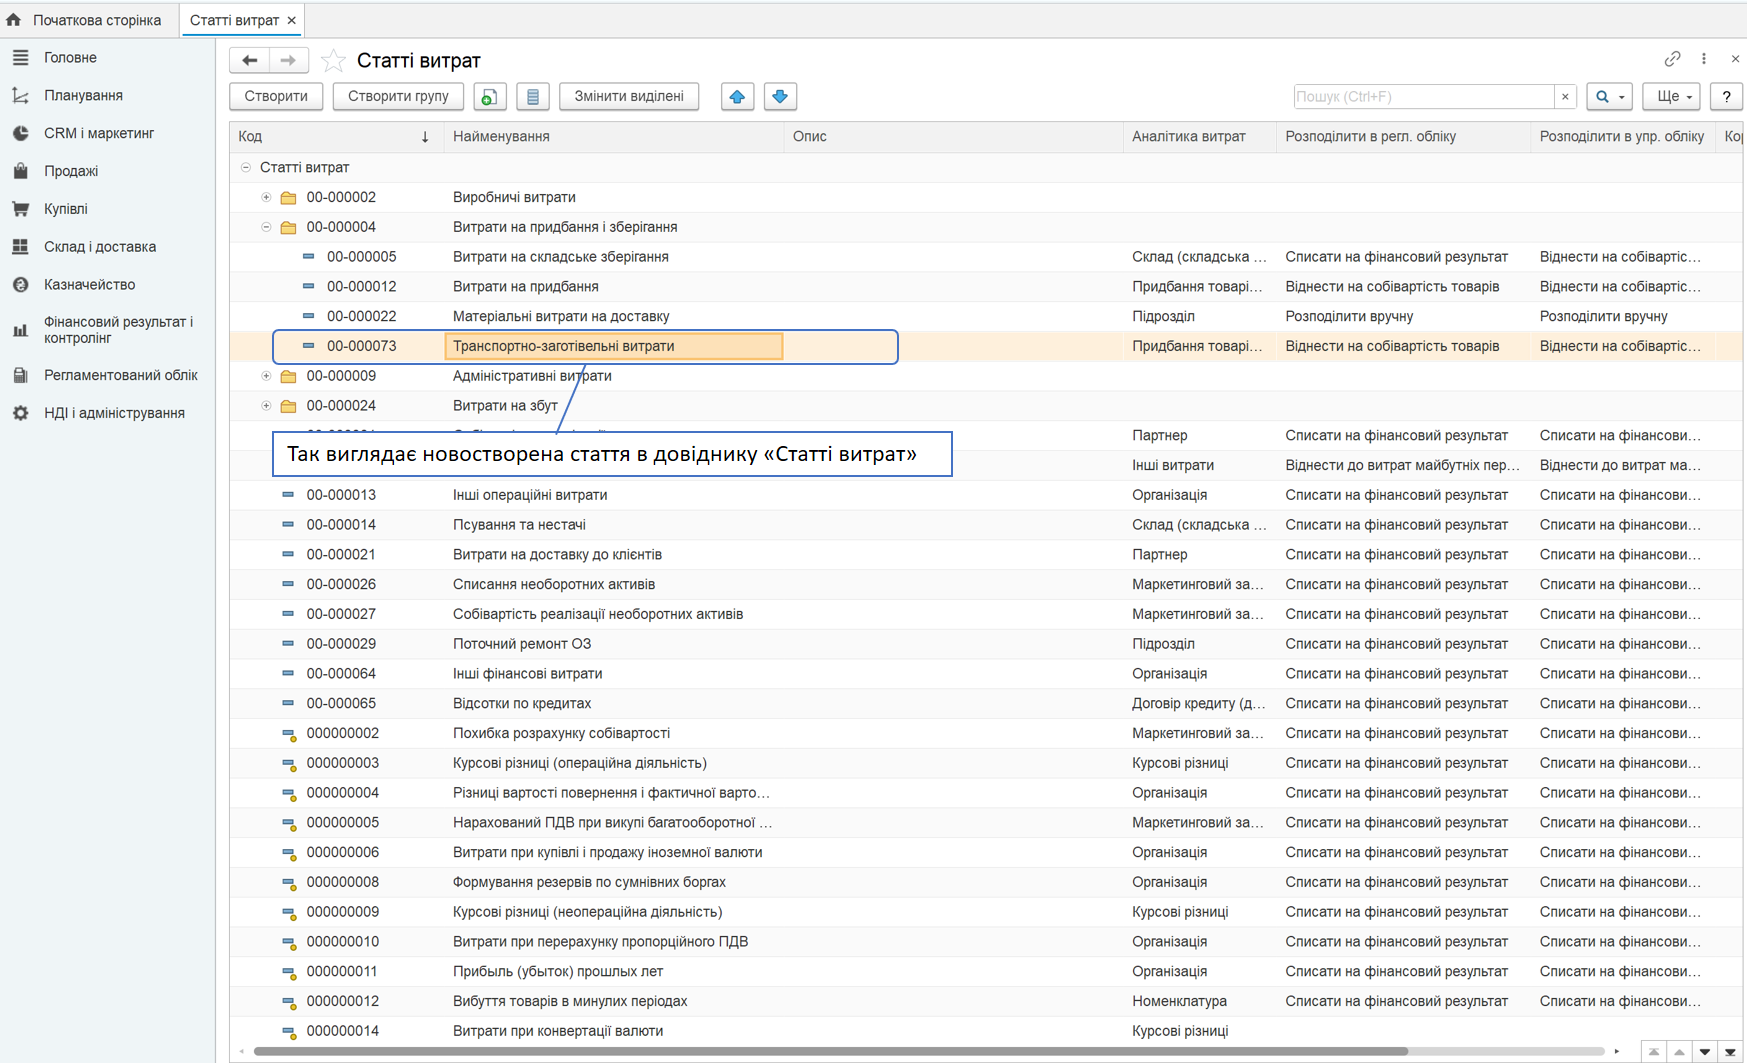
Task: Open the Планування section icon
Action: (x=20, y=96)
